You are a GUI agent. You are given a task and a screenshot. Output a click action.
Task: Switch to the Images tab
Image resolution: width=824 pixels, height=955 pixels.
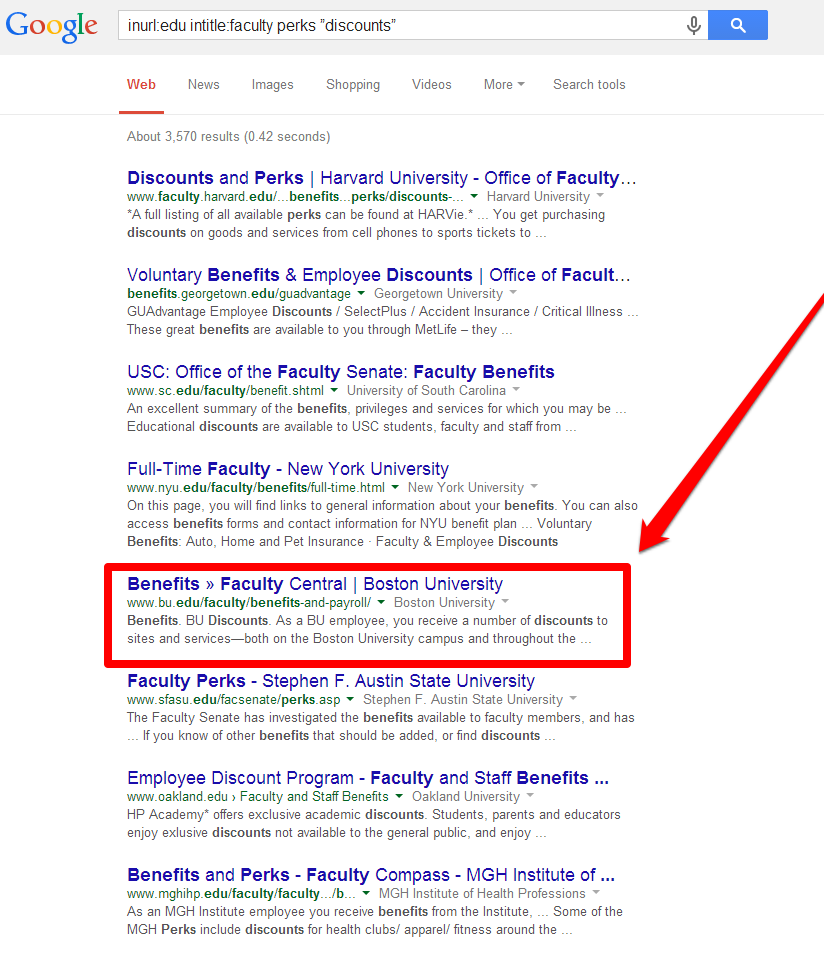click(x=272, y=85)
